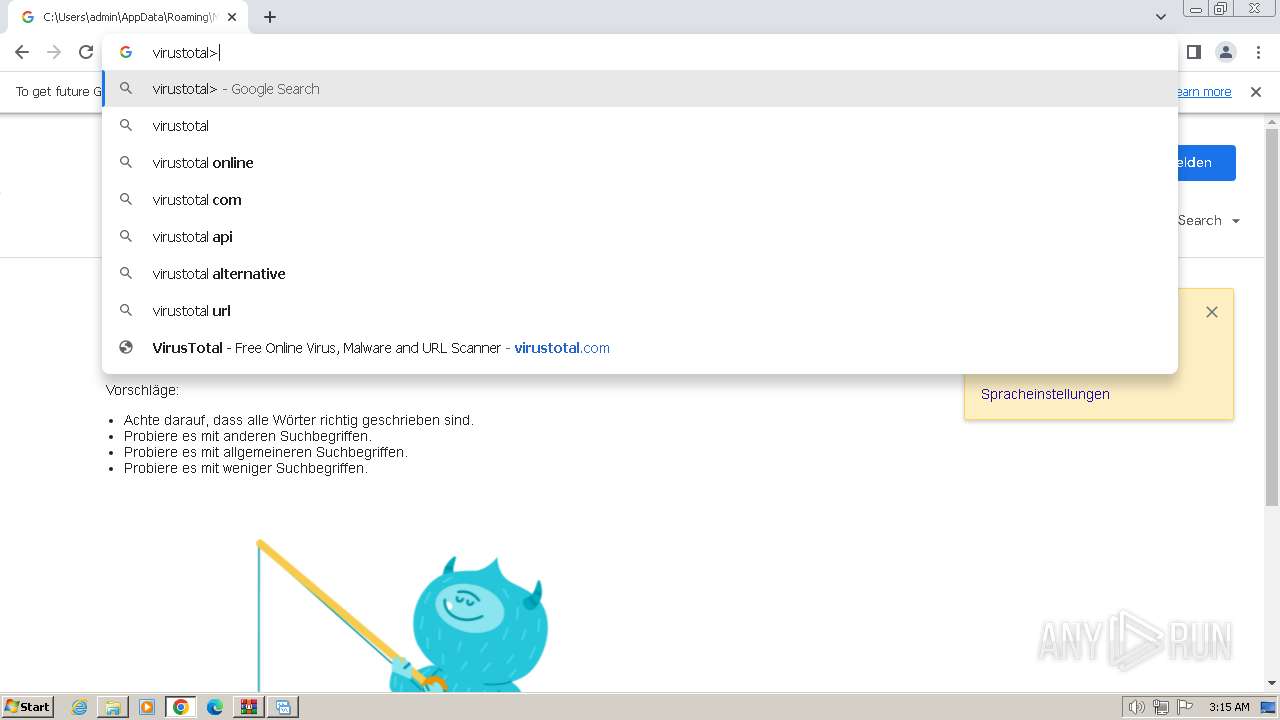Screen dimensions: 1280x720
Task: Launch Internet Explorer from the taskbar
Action: tap(80, 707)
